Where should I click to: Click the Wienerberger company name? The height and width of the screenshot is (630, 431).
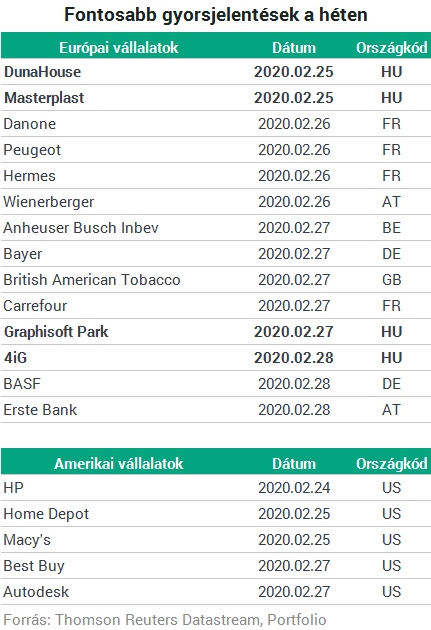49,202
